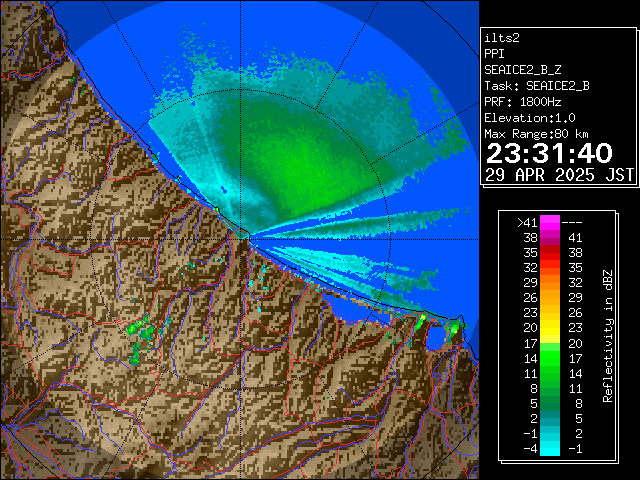
Task: Click the Elevation:1.0 text
Action: 530,118
